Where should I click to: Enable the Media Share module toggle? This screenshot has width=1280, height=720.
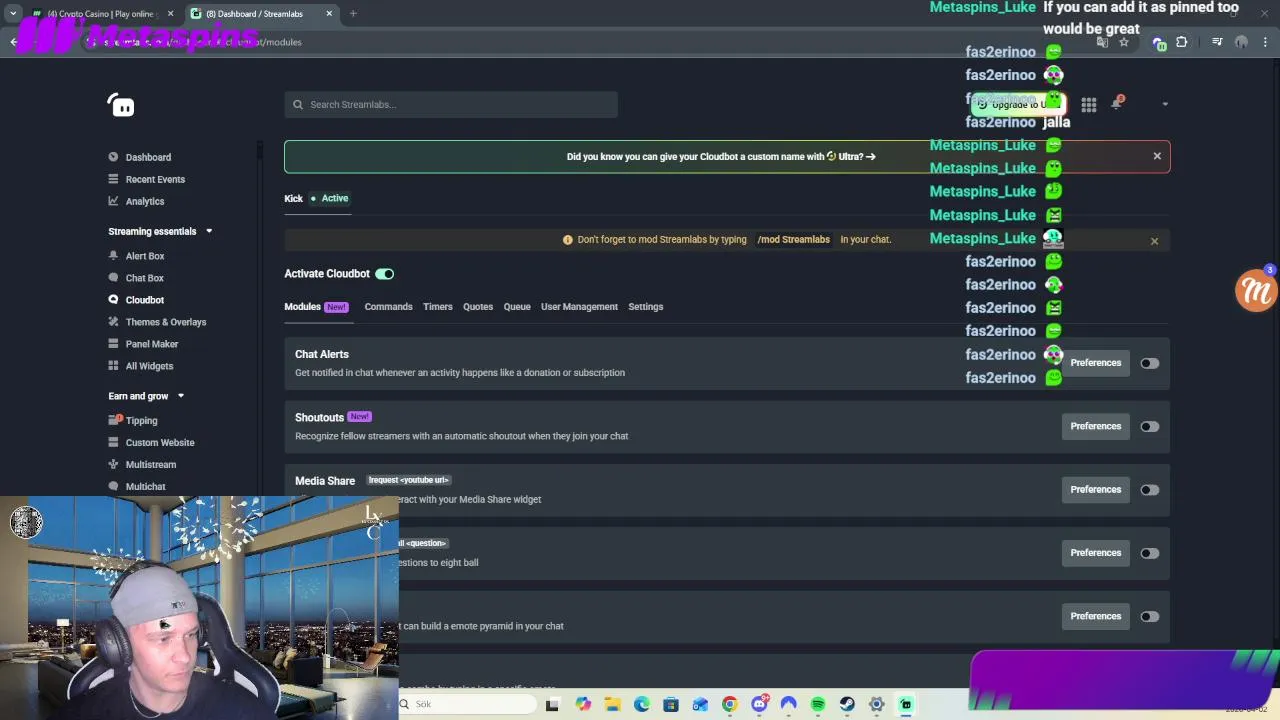1149,490
